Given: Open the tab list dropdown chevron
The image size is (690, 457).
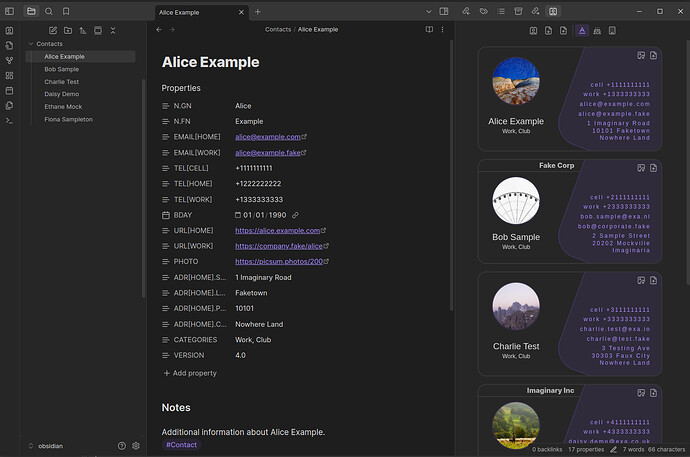Looking at the screenshot, I should point(429,12).
